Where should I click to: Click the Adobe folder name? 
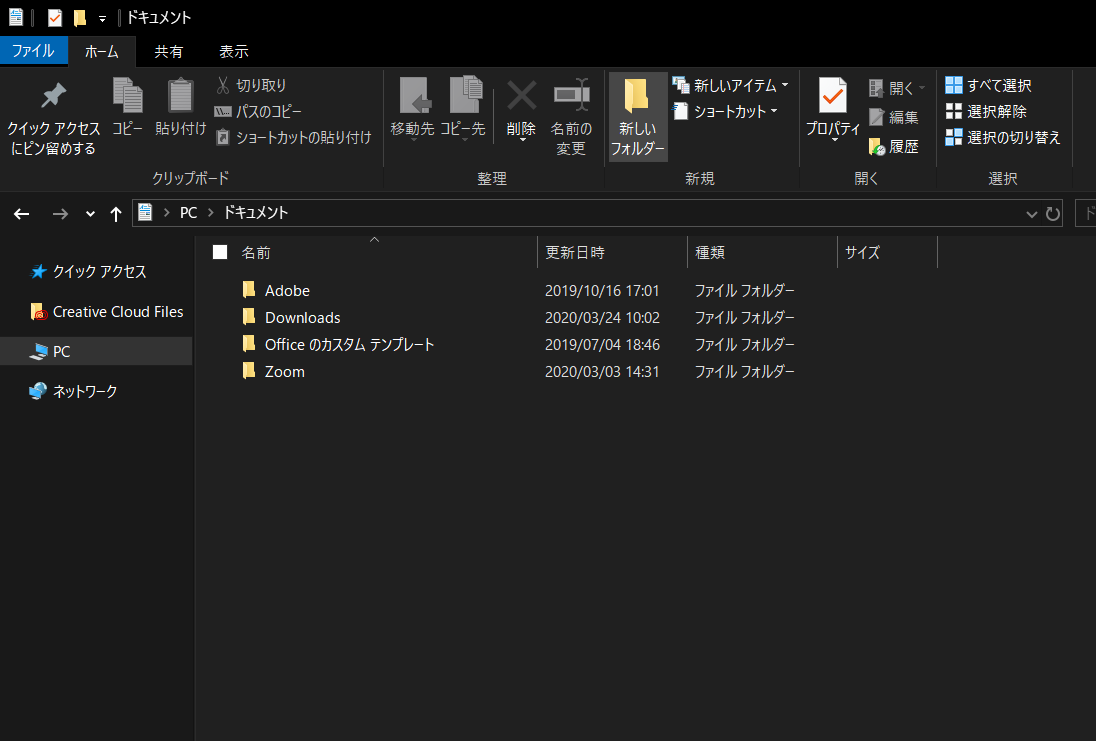tap(287, 290)
